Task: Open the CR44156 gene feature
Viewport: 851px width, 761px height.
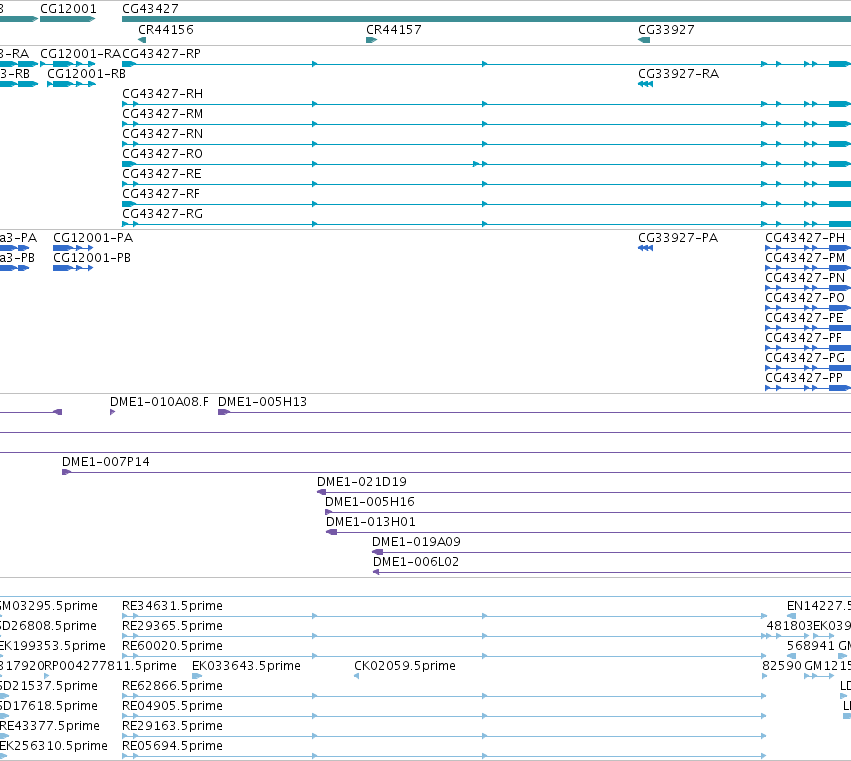Action: [x=166, y=30]
